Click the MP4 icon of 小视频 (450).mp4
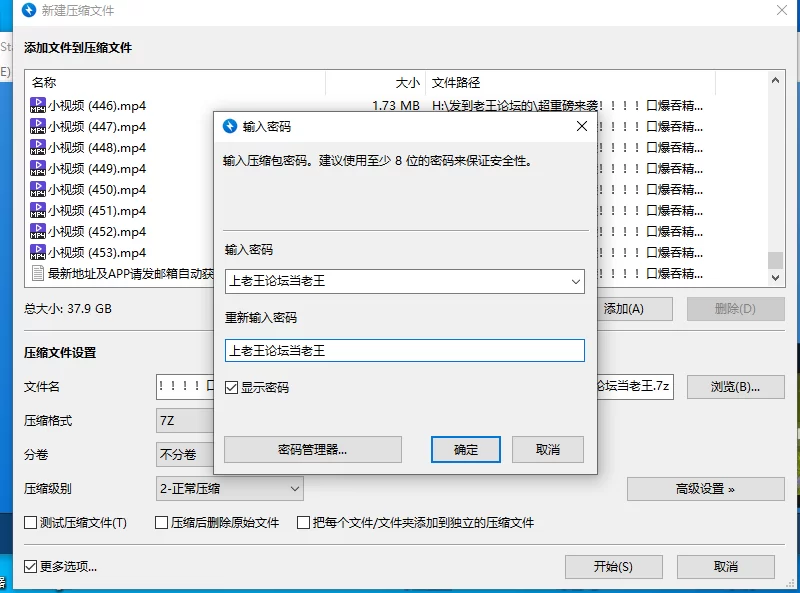Viewport: 800px width, 593px height. coord(38,189)
